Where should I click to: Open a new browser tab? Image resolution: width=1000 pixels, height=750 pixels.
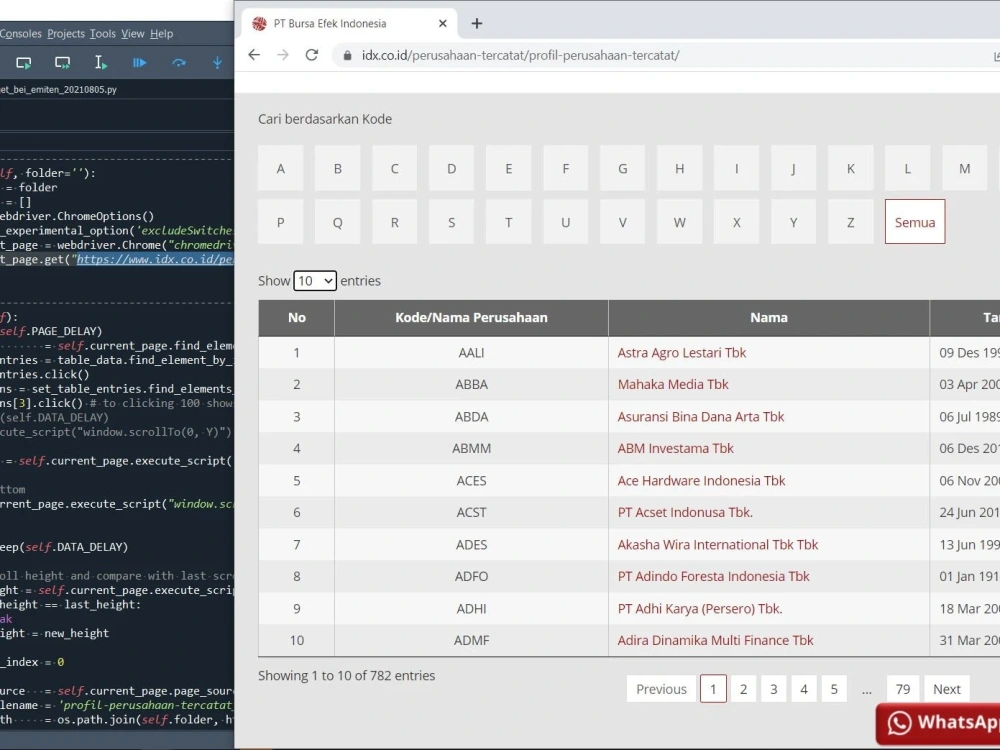476,24
